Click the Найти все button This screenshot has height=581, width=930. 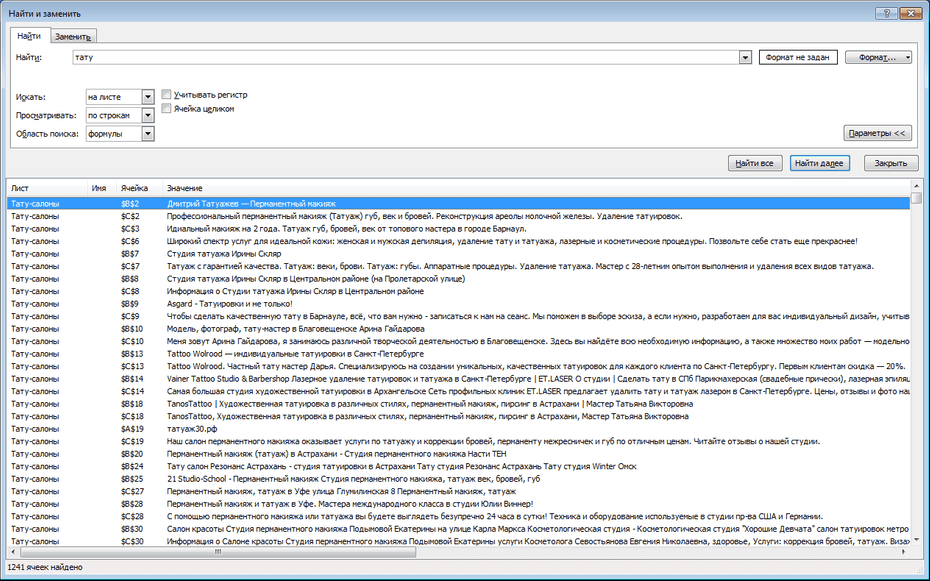(755, 163)
